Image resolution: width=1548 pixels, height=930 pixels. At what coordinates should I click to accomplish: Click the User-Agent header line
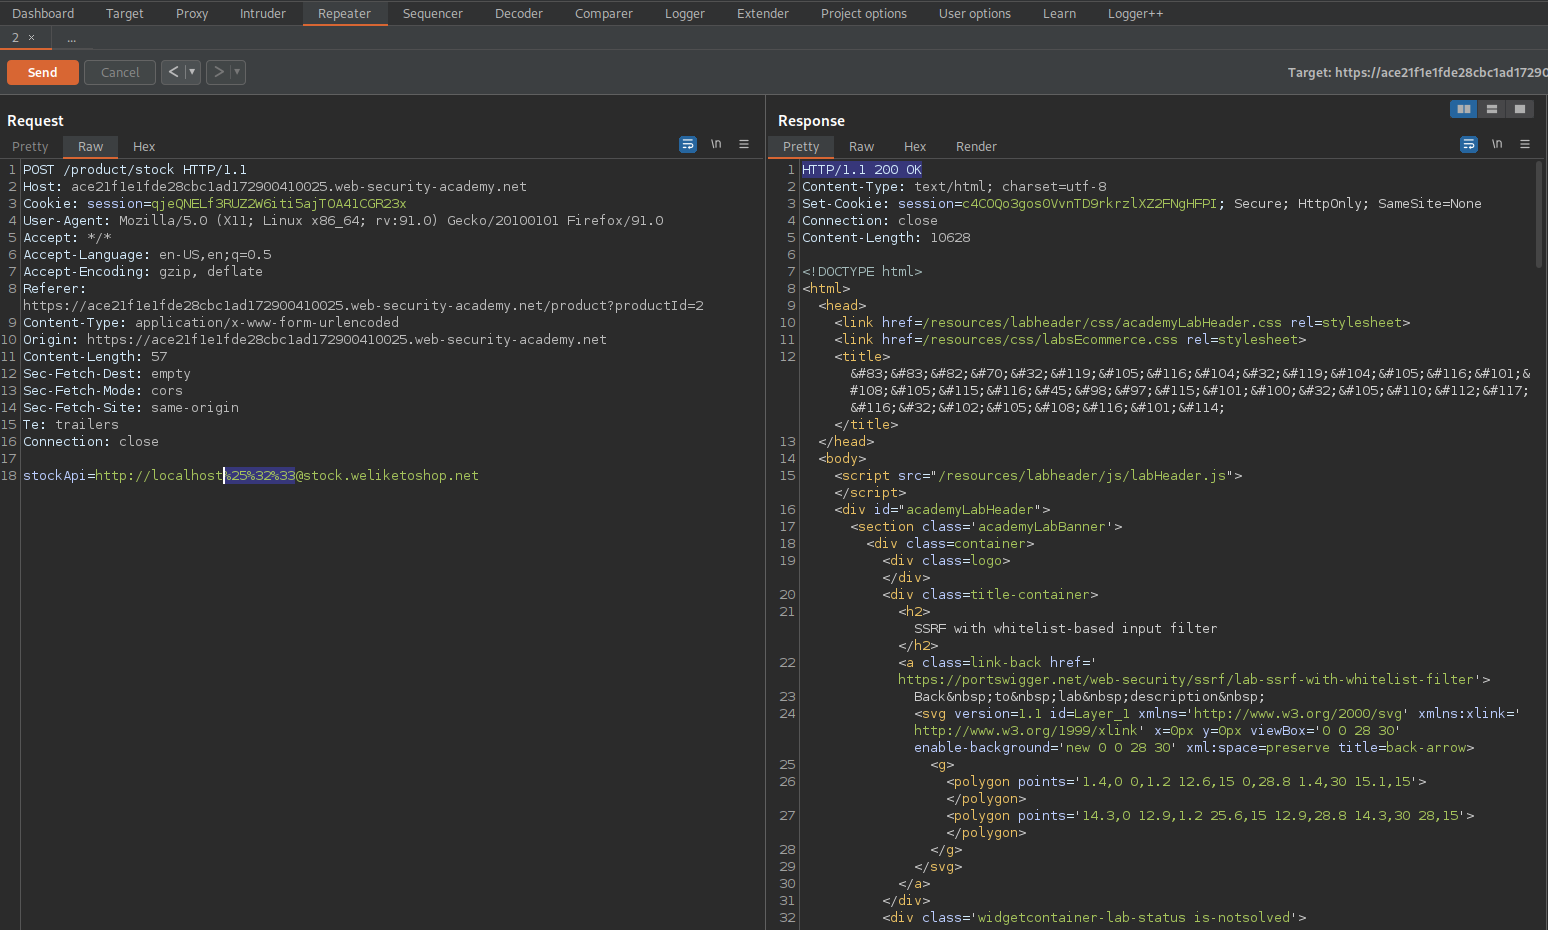click(x=343, y=220)
